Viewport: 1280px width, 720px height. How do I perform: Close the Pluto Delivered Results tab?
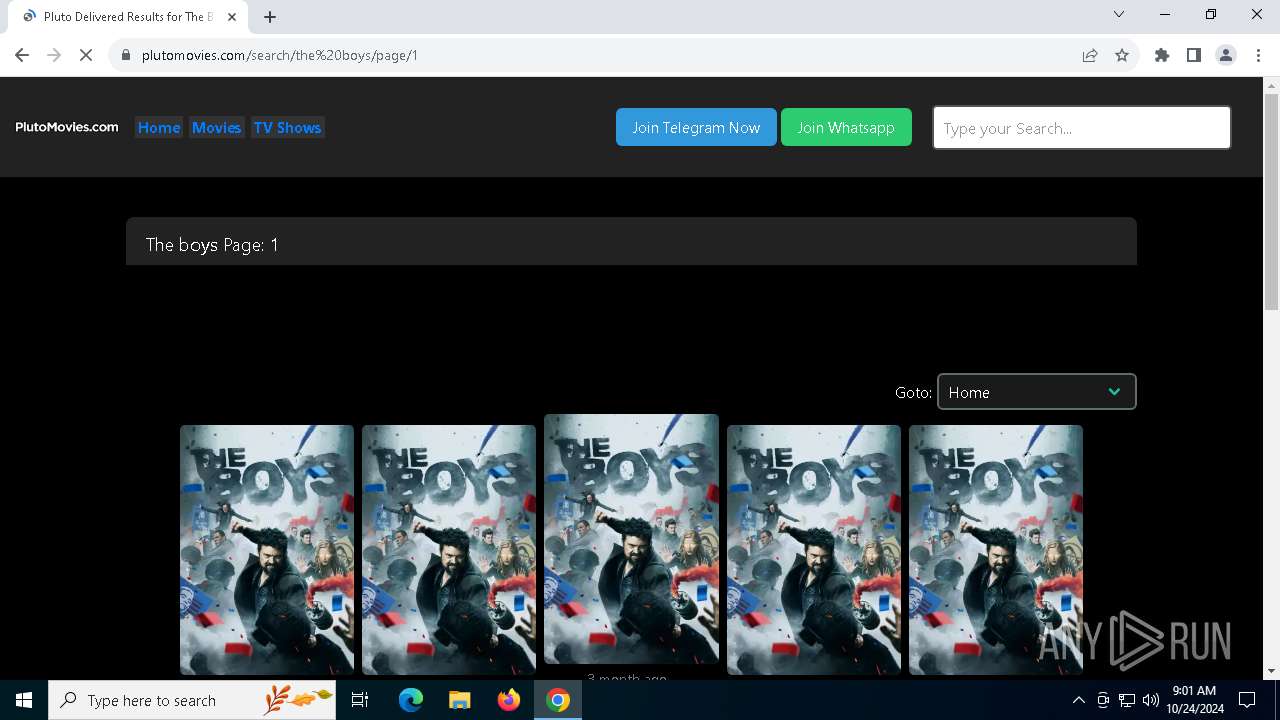(x=232, y=17)
